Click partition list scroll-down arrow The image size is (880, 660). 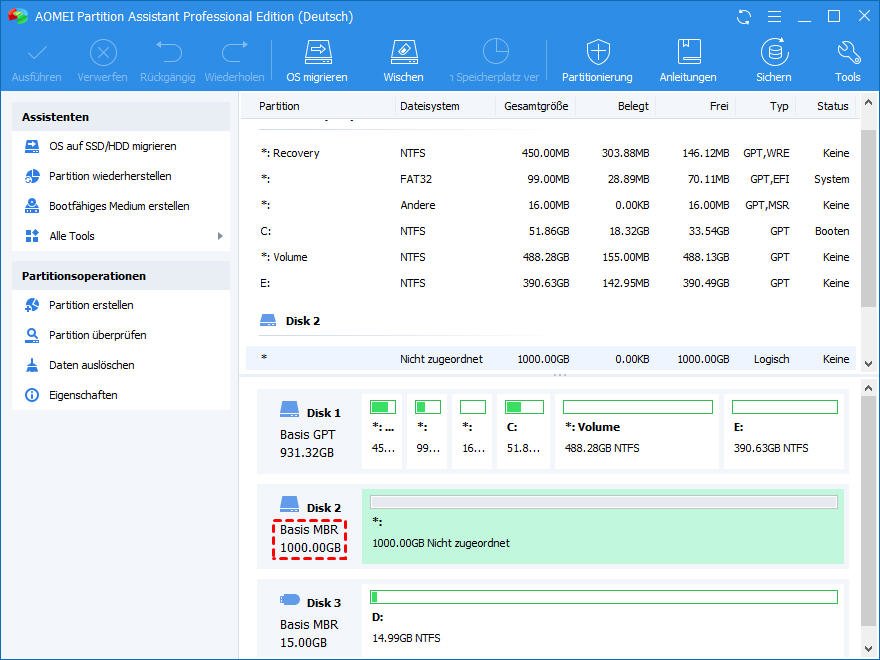point(869,364)
